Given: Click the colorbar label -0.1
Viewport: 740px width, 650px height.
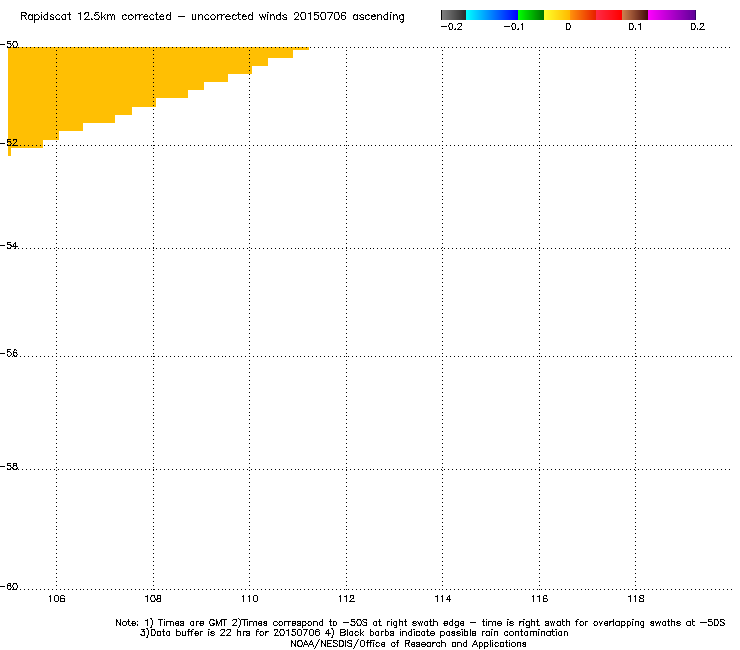Looking at the screenshot, I should [x=513, y=27].
